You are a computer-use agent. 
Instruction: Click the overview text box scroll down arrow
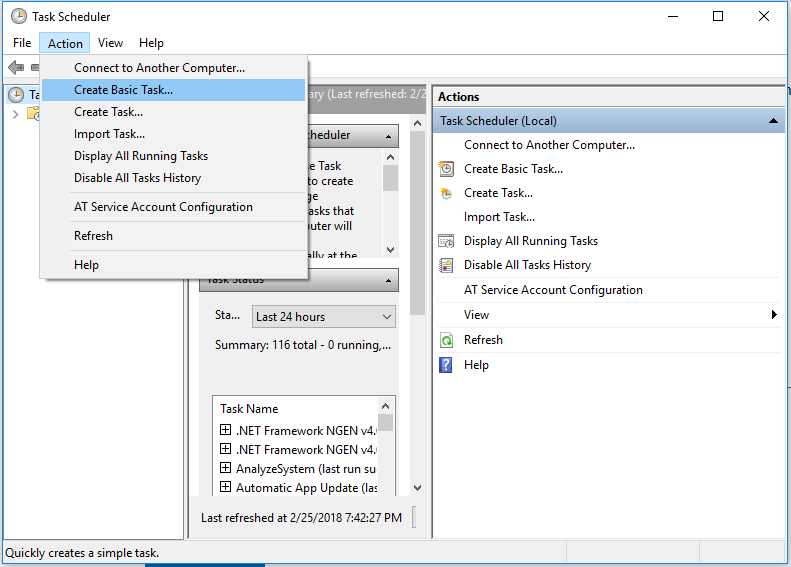[390, 250]
